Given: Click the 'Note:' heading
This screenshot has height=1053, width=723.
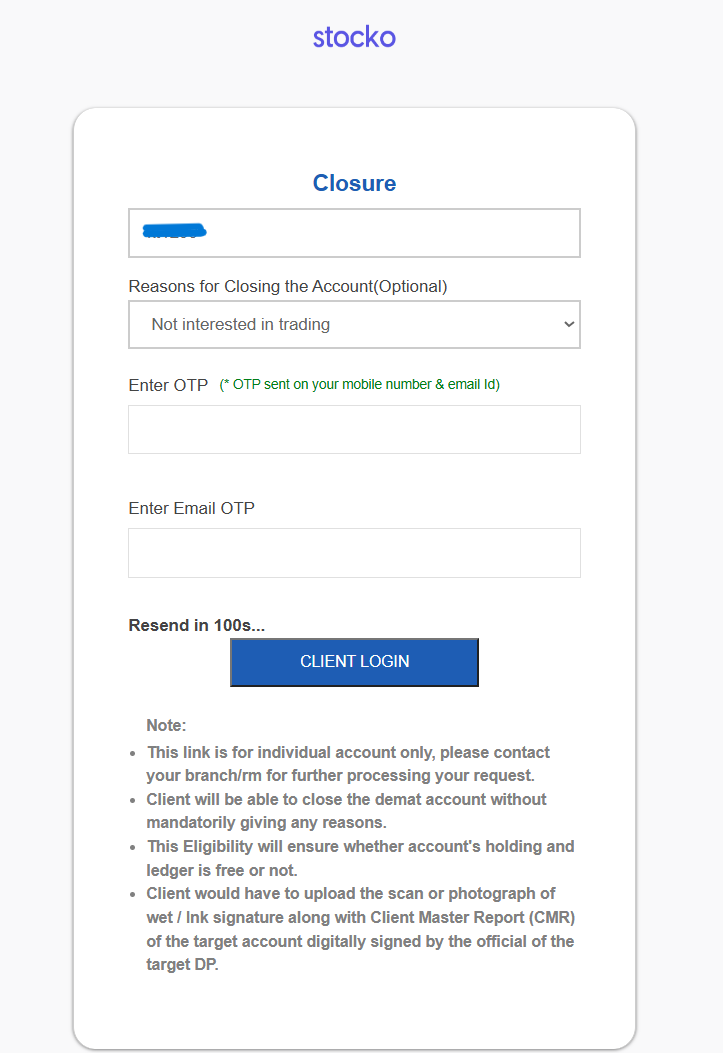Looking at the screenshot, I should click(167, 725).
